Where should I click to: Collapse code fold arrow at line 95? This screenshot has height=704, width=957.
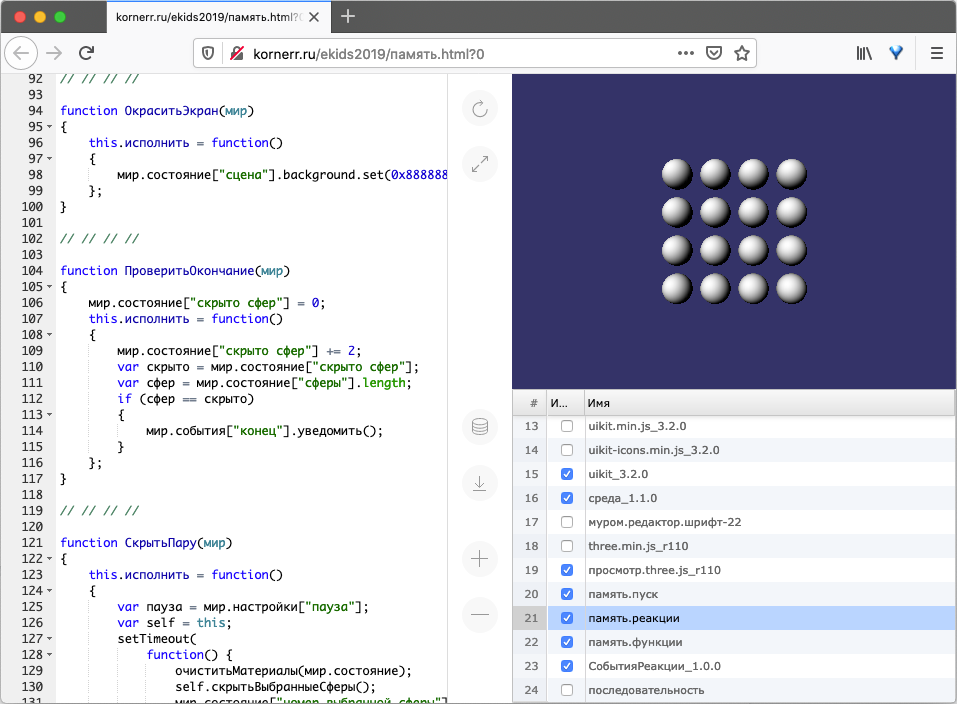click(x=50, y=127)
